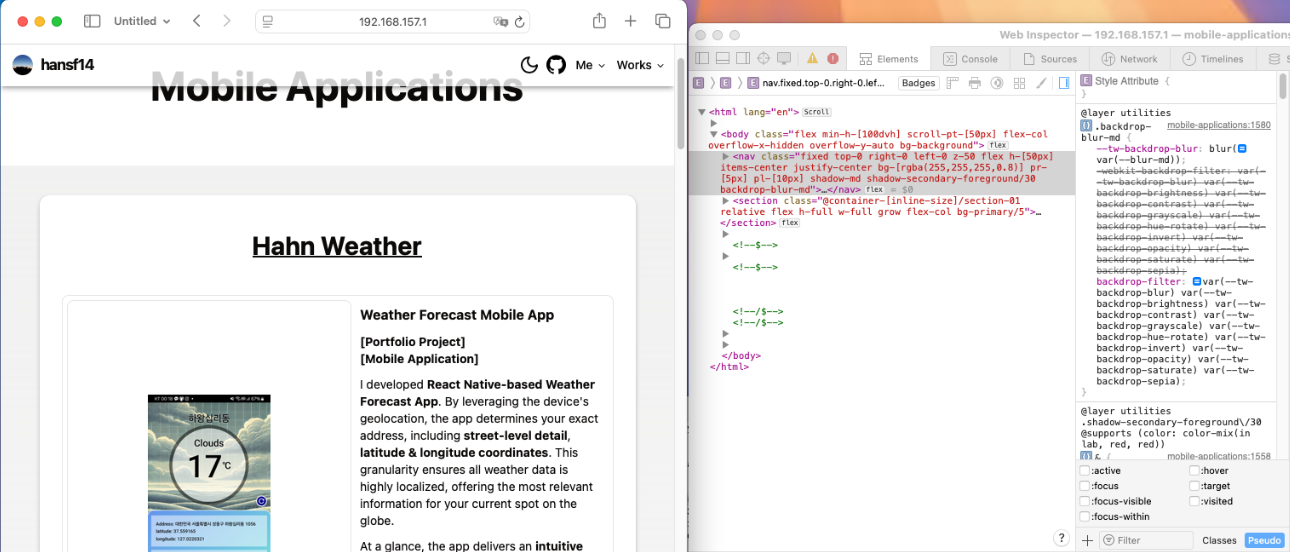Reload the page from address bar

pos(518,21)
